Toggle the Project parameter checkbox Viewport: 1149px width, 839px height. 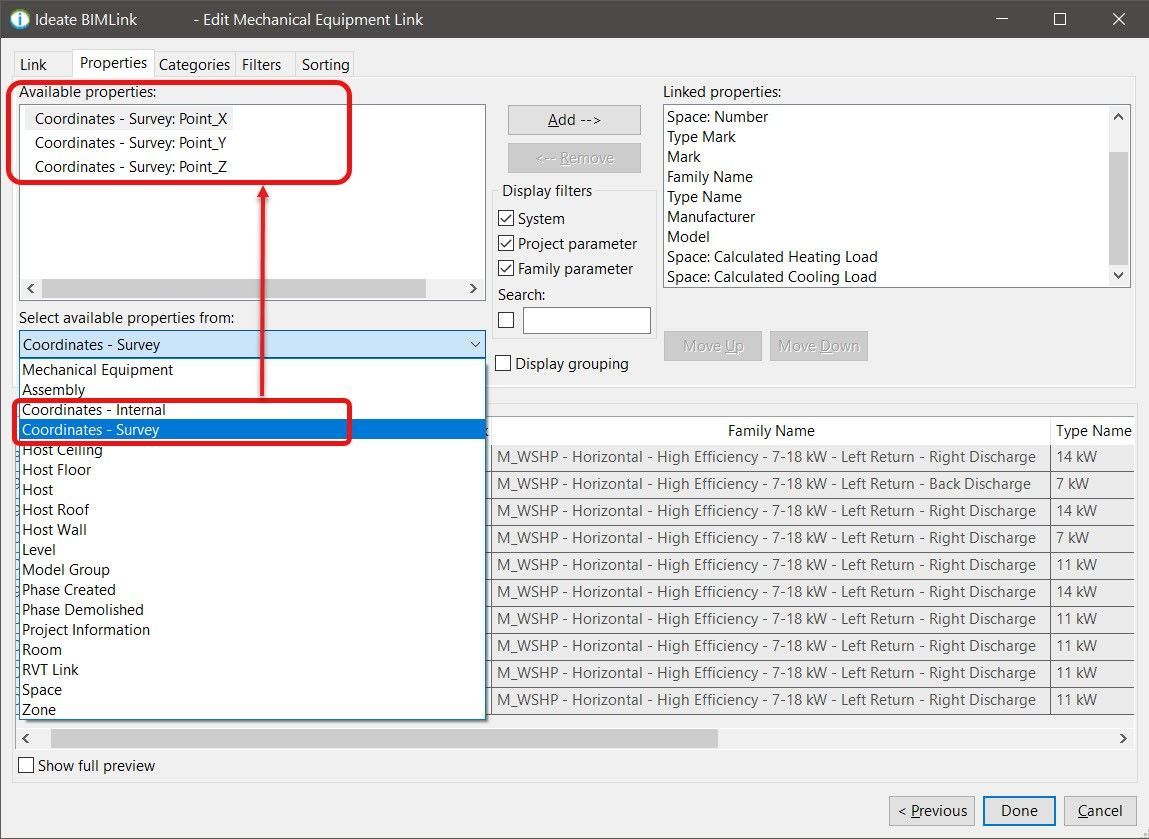(506, 243)
